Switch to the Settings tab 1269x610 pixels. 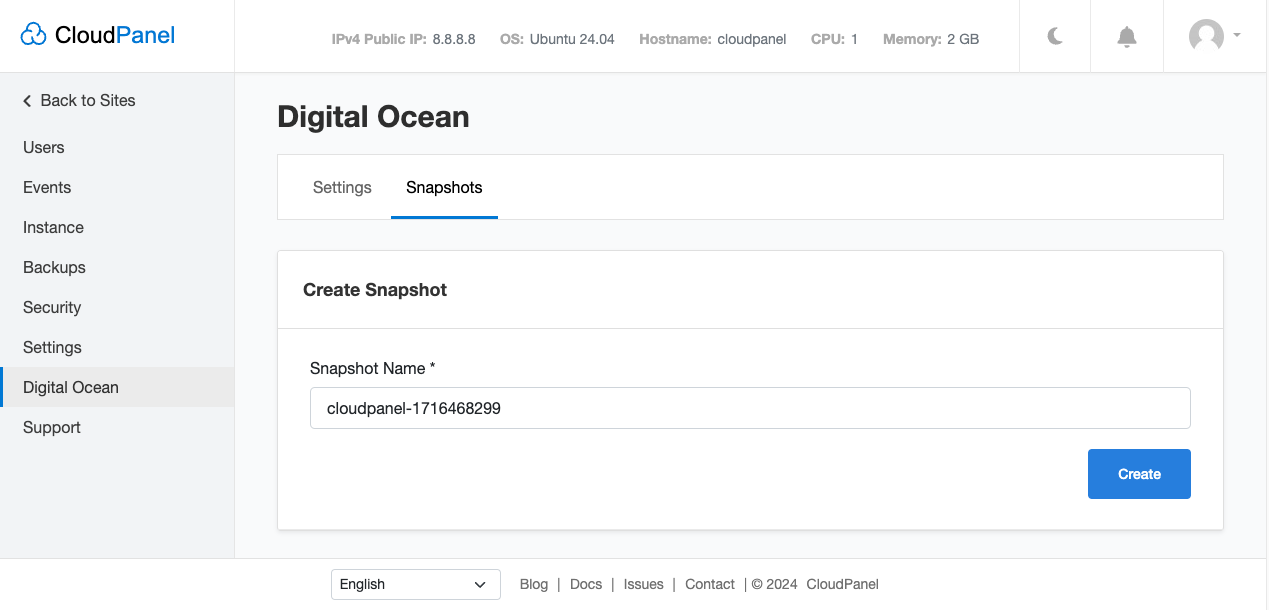[x=342, y=187]
